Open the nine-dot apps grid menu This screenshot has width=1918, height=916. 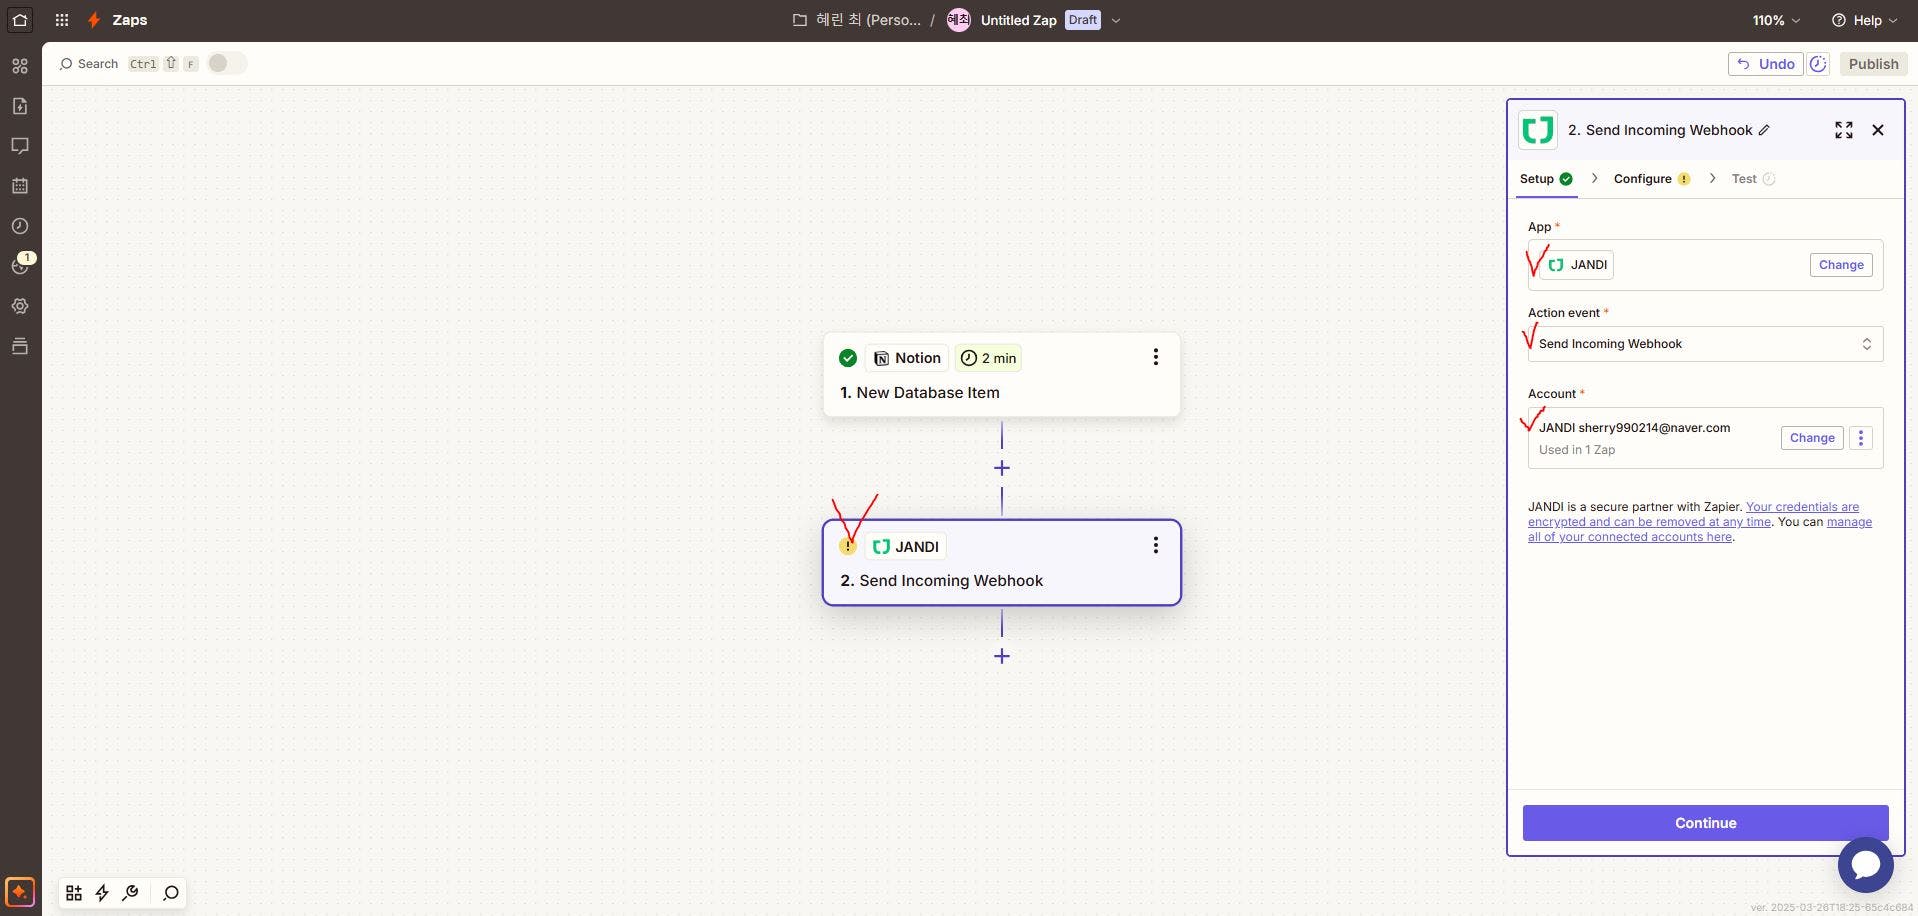pos(62,20)
